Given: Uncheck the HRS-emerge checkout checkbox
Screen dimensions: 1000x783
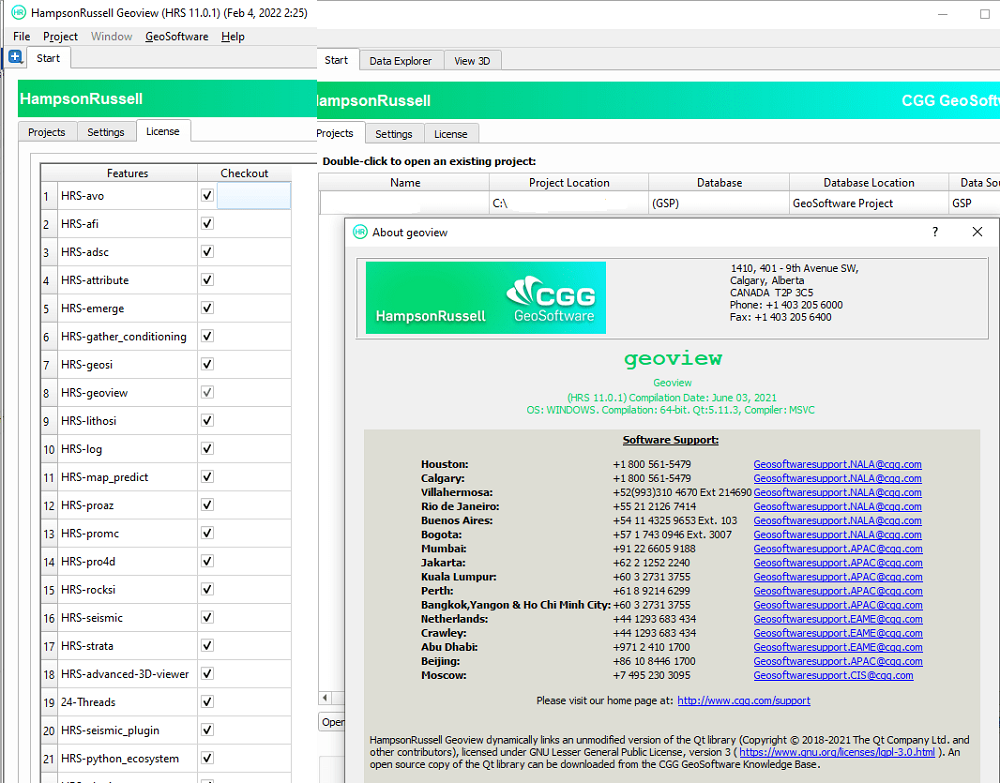Looking at the screenshot, I should coord(207,307).
